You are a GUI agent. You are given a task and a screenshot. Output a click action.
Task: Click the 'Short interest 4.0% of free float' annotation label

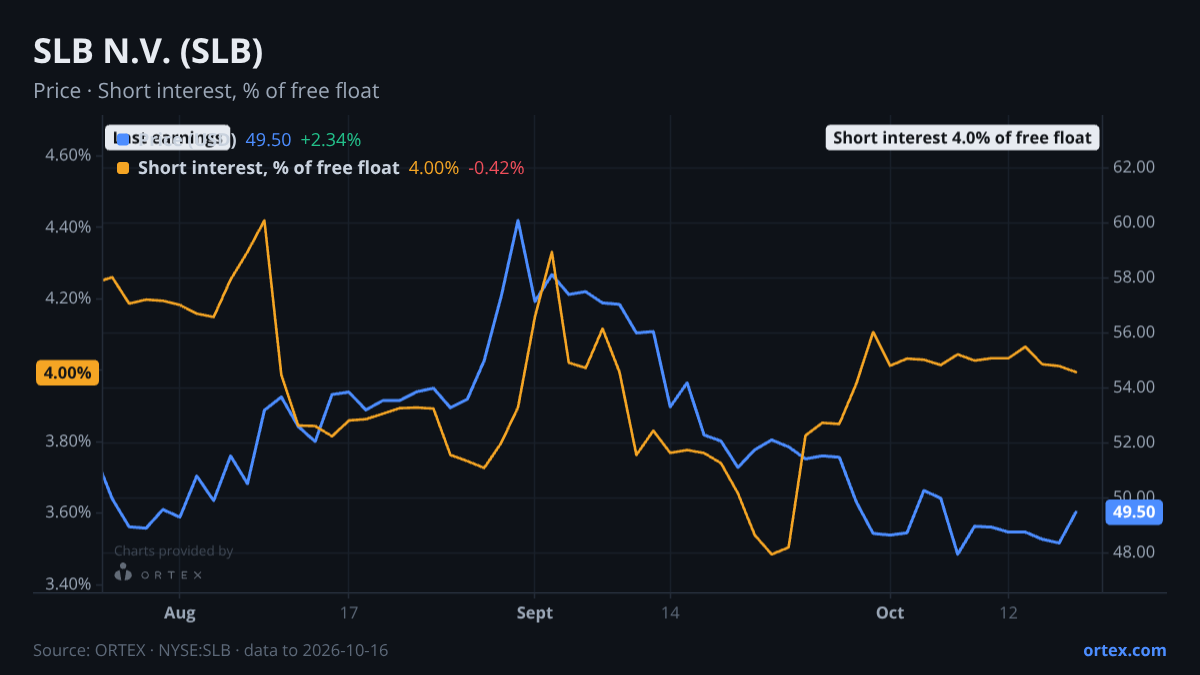pyautogui.click(x=962, y=138)
